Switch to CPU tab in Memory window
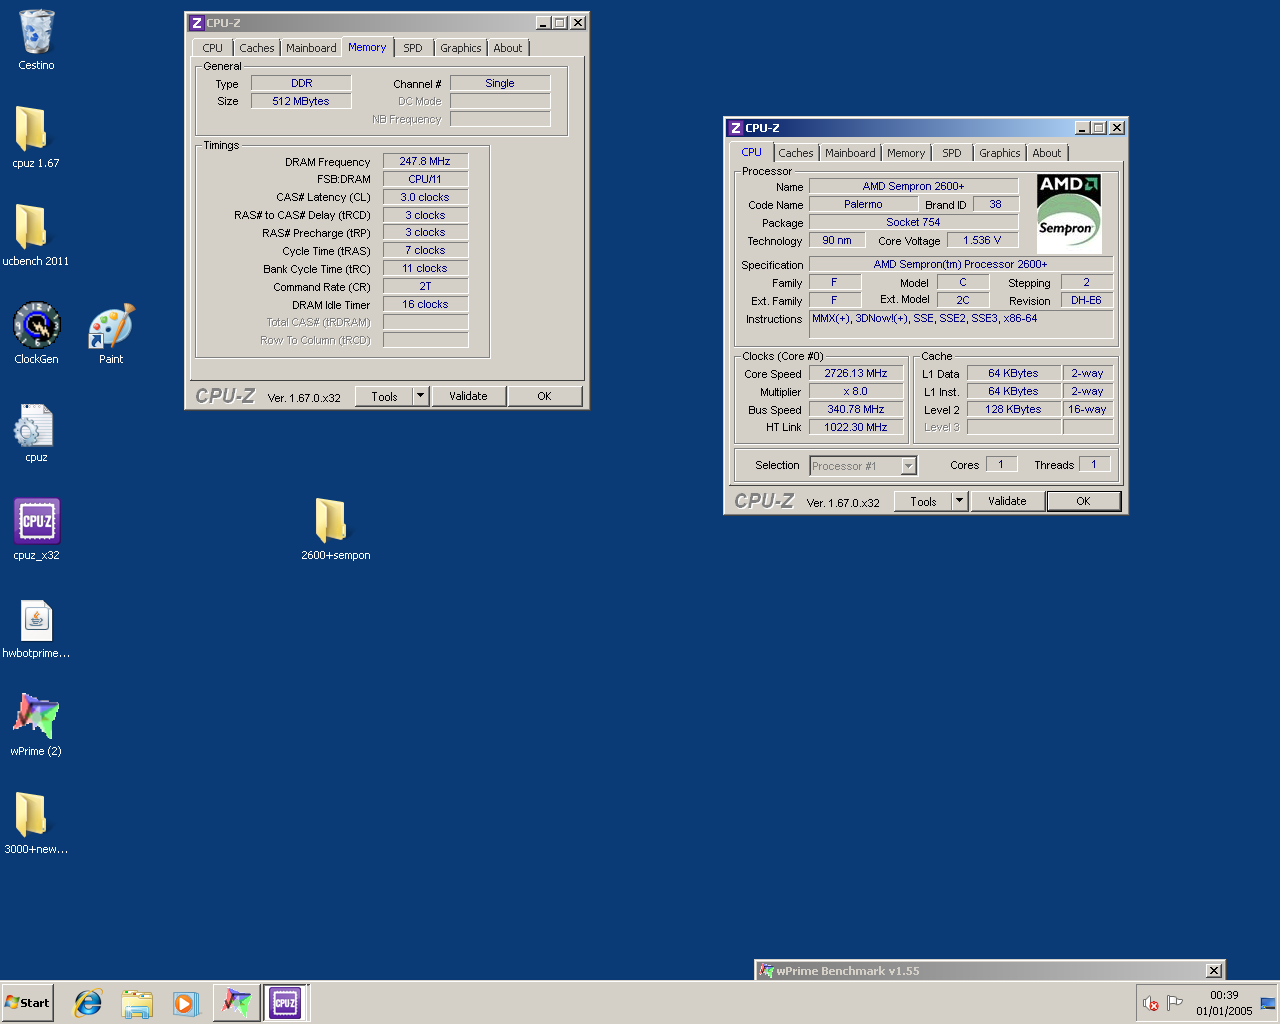 (x=213, y=48)
